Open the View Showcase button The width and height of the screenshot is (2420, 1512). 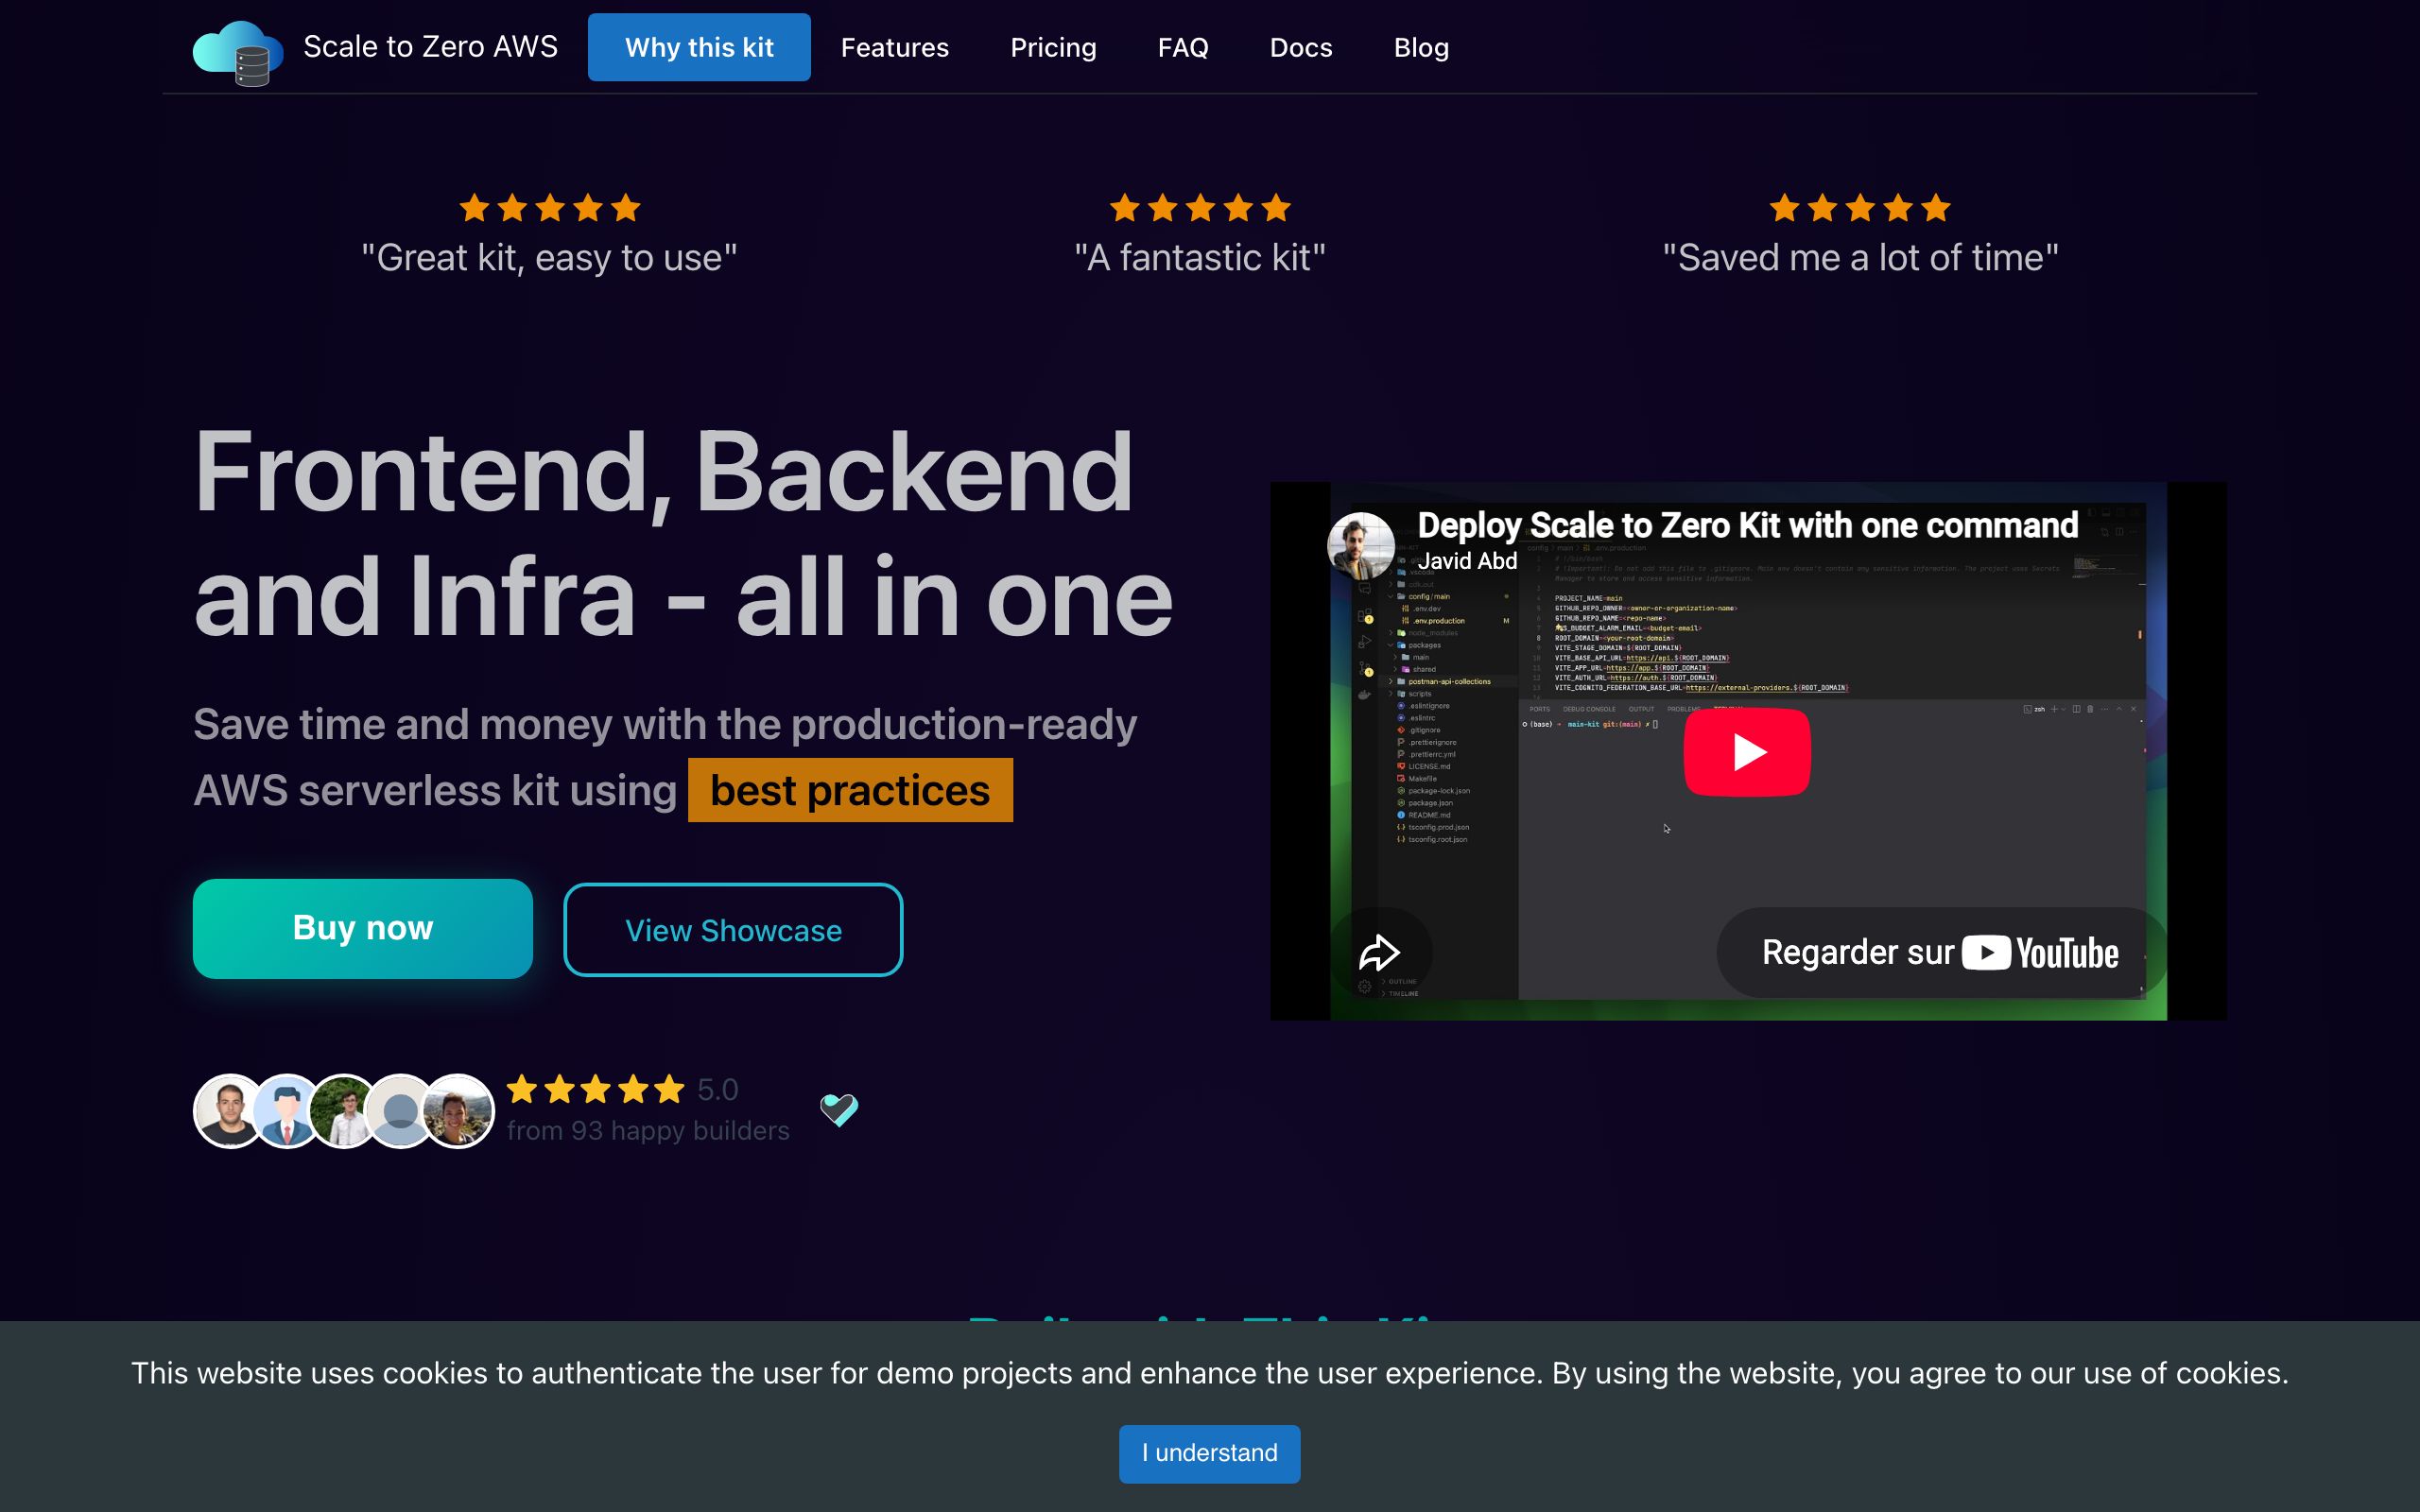pos(733,930)
